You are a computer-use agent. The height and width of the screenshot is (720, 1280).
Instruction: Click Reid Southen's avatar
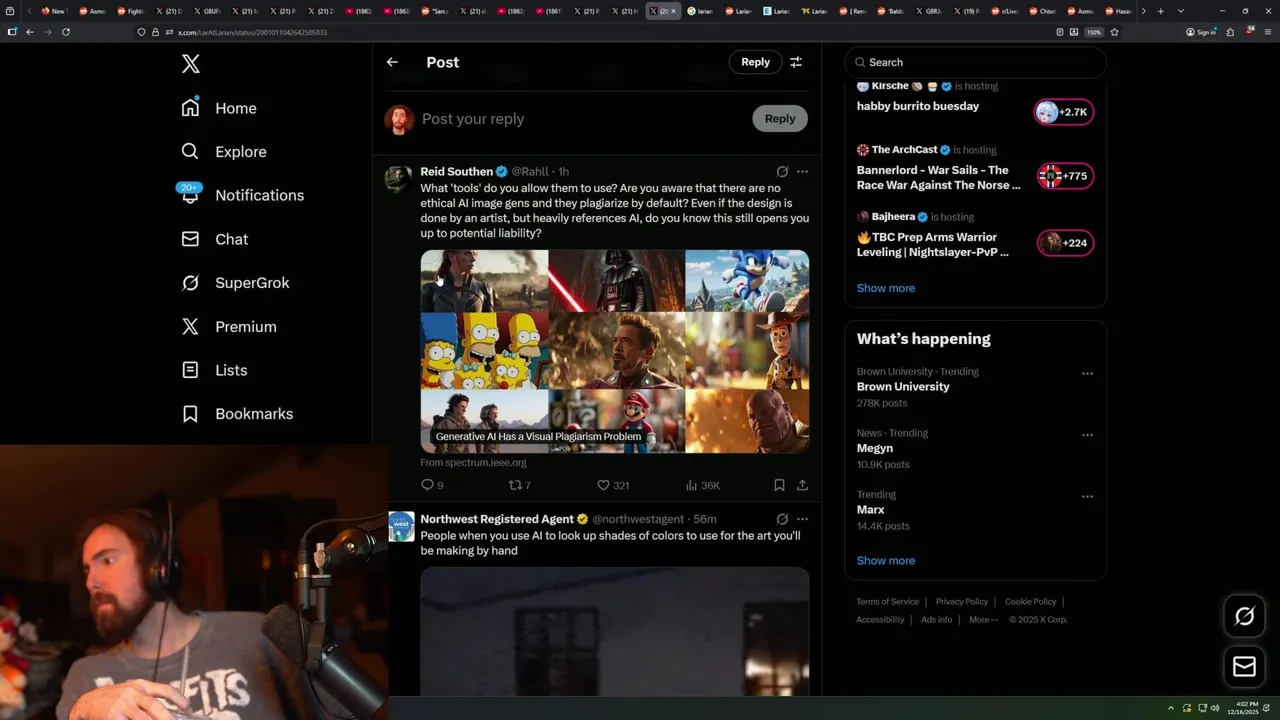398,179
